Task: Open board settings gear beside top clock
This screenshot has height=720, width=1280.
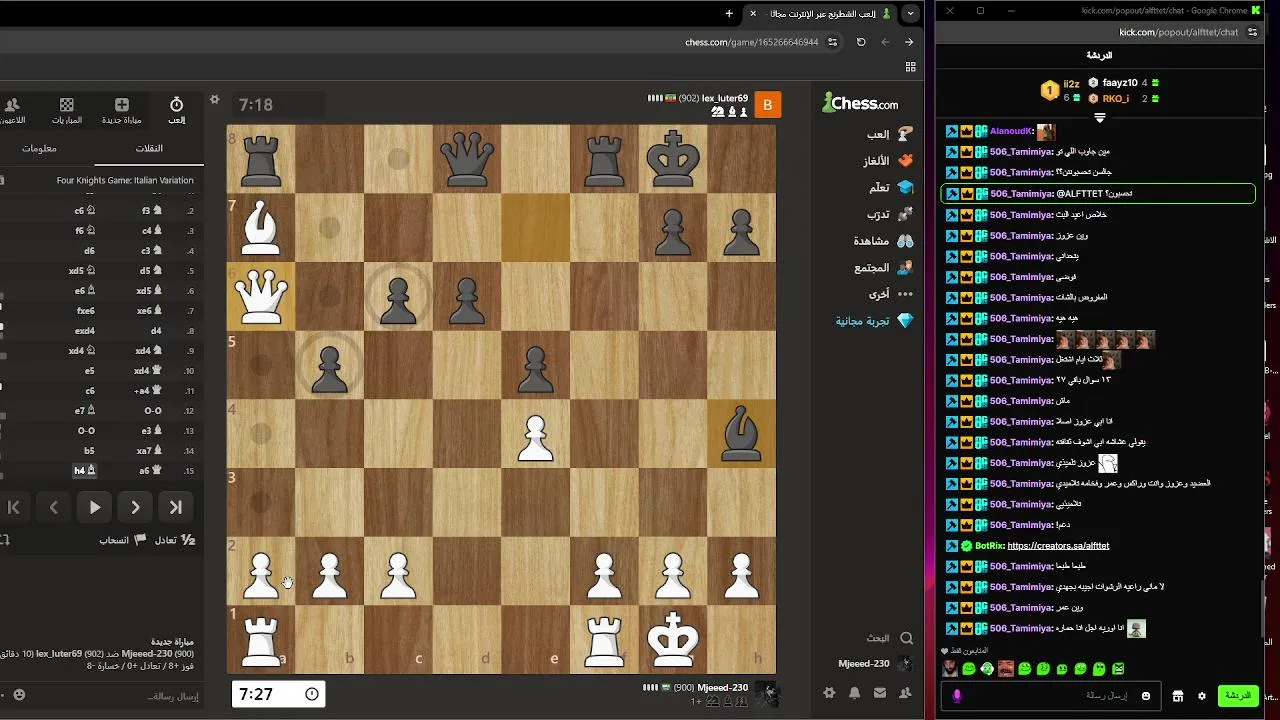Action: [214, 99]
